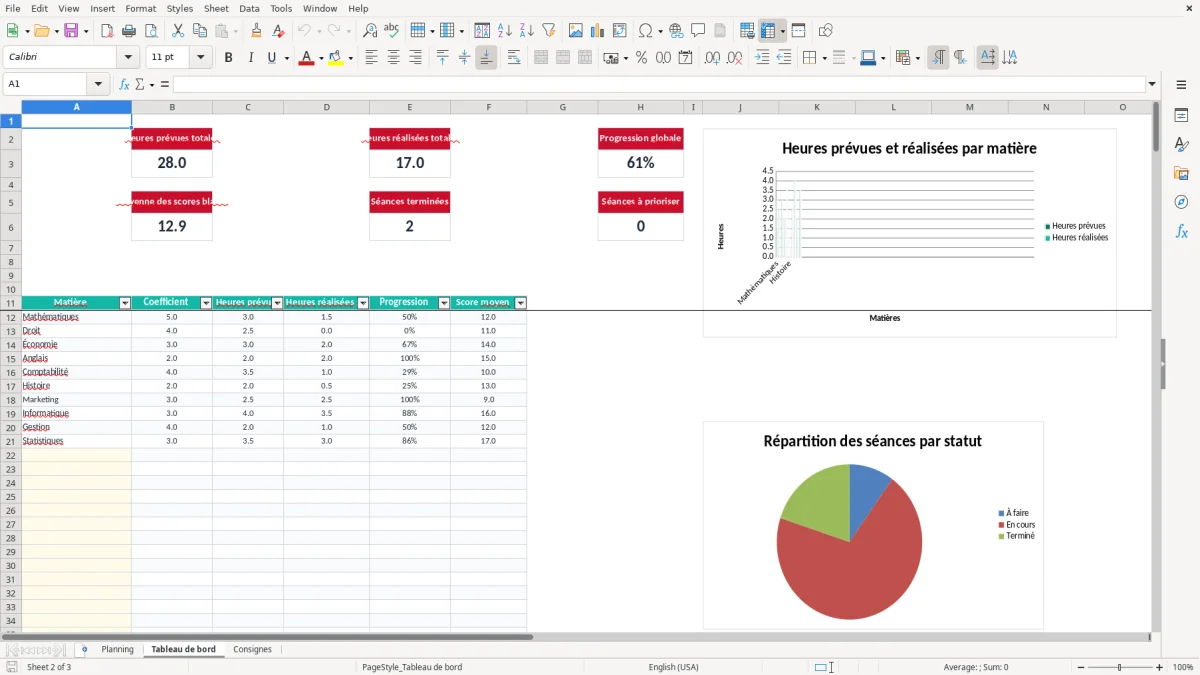This screenshot has height=675, width=1200.
Task: Open the Data menu
Action: (249, 8)
